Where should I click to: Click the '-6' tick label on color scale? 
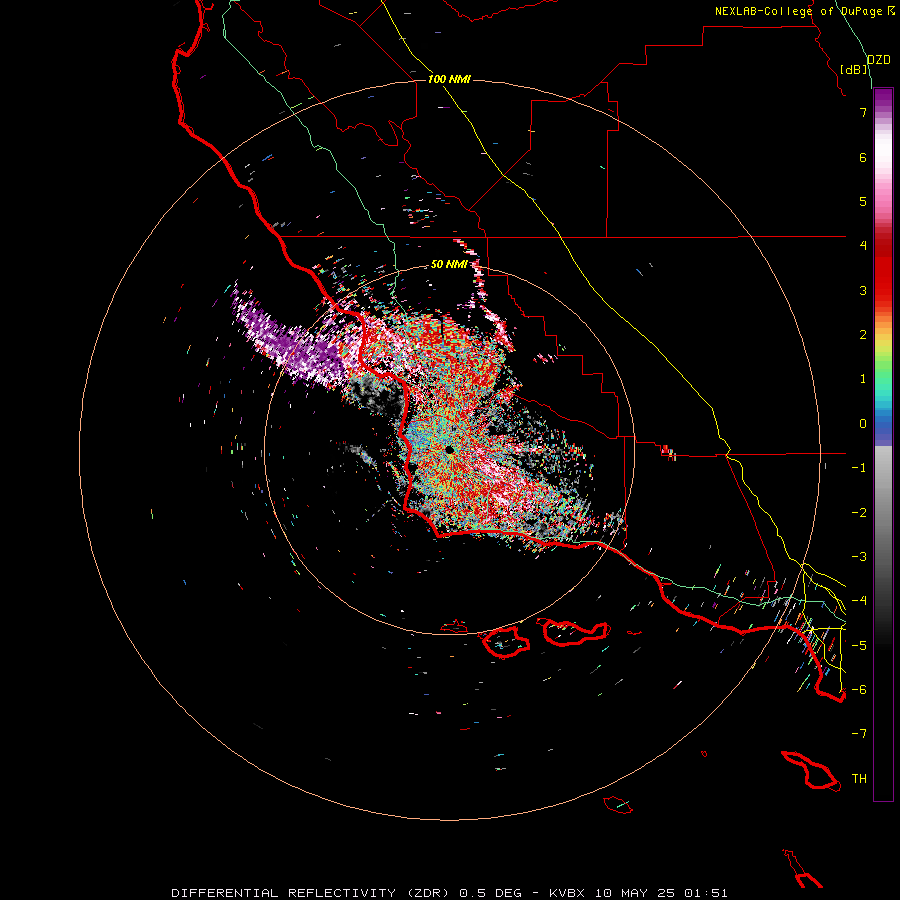click(859, 690)
